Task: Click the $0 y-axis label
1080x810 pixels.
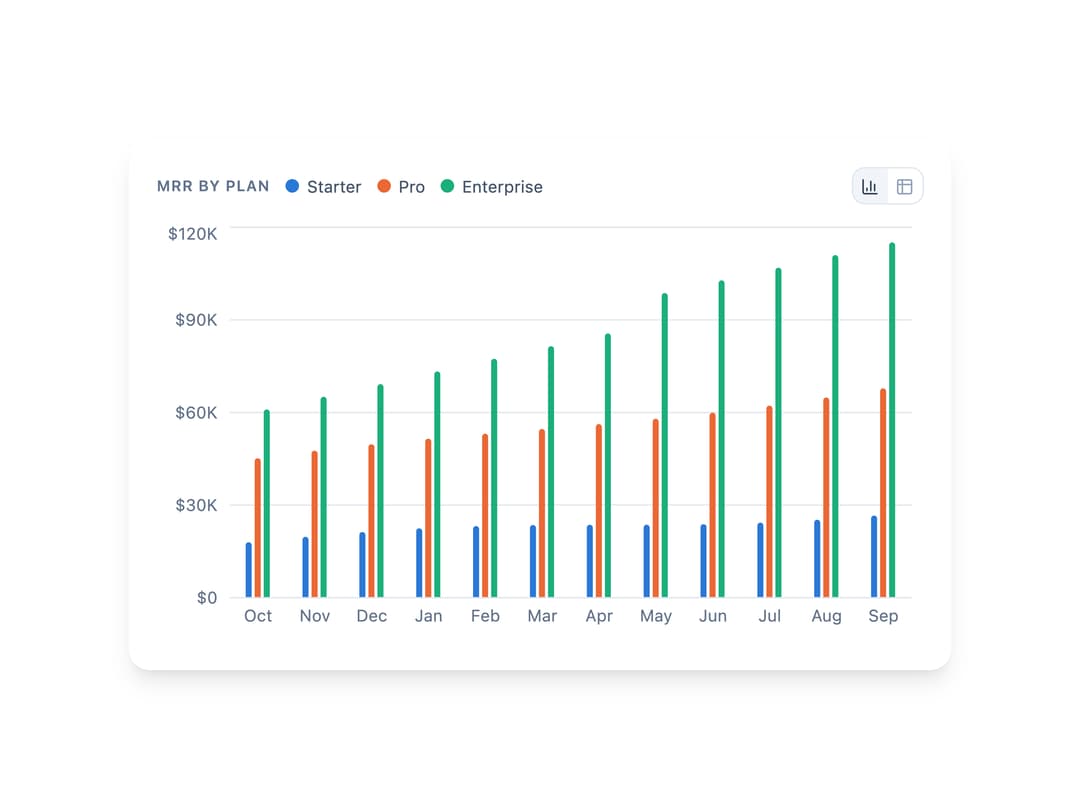Action: tap(207, 598)
